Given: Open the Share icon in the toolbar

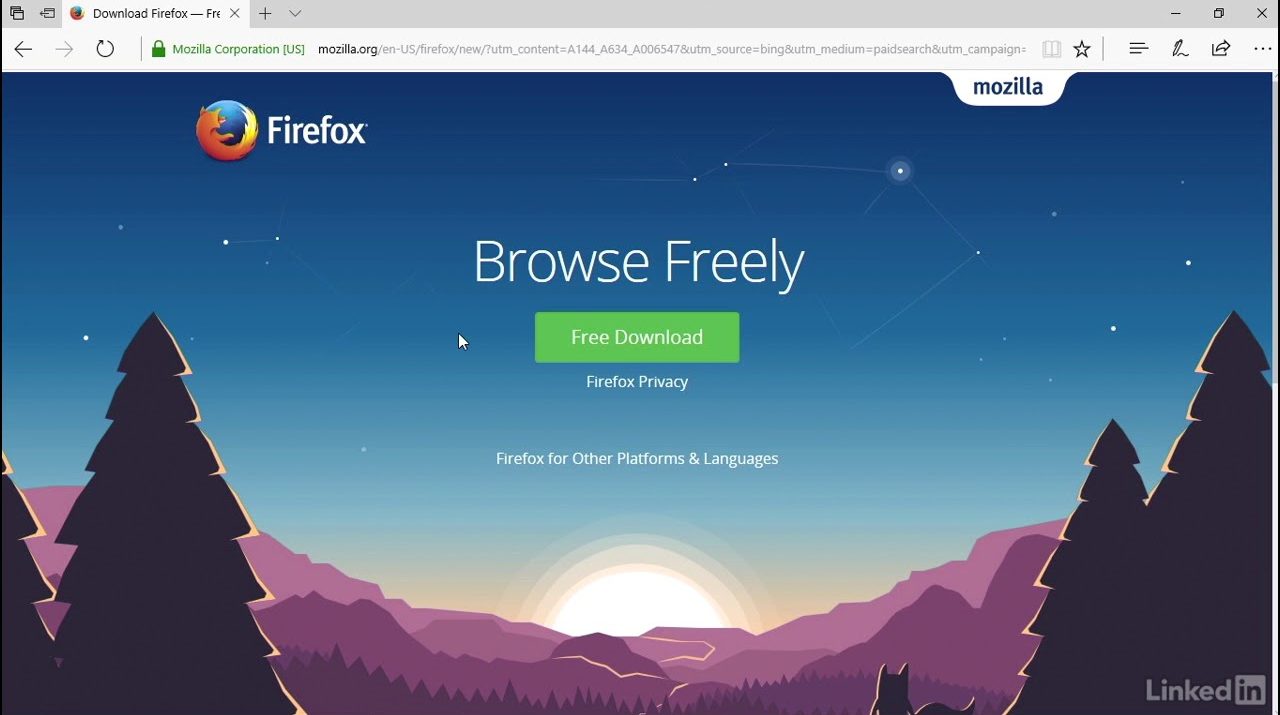Looking at the screenshot, I should tap(1221, 49).
